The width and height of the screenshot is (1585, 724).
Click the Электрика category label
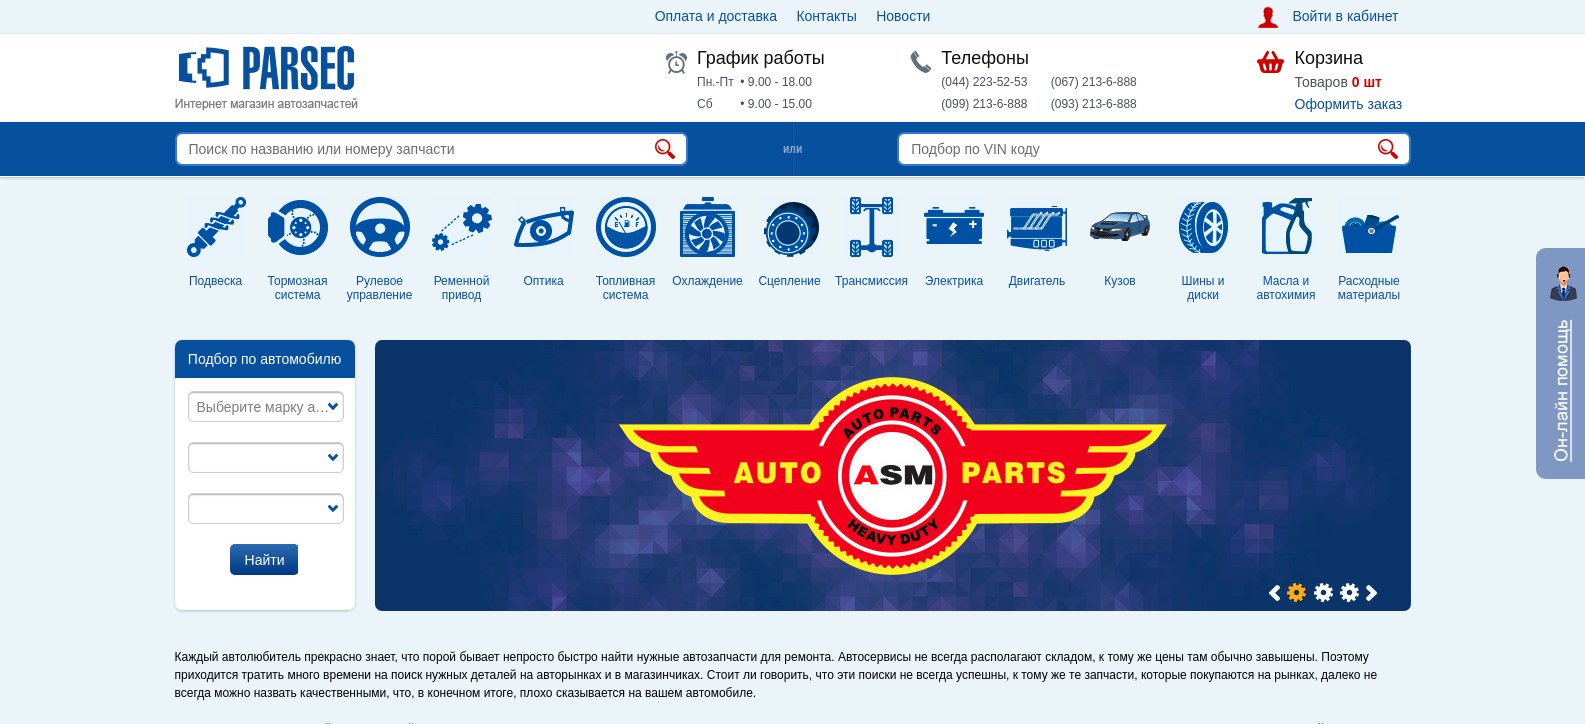pos(954,281)
